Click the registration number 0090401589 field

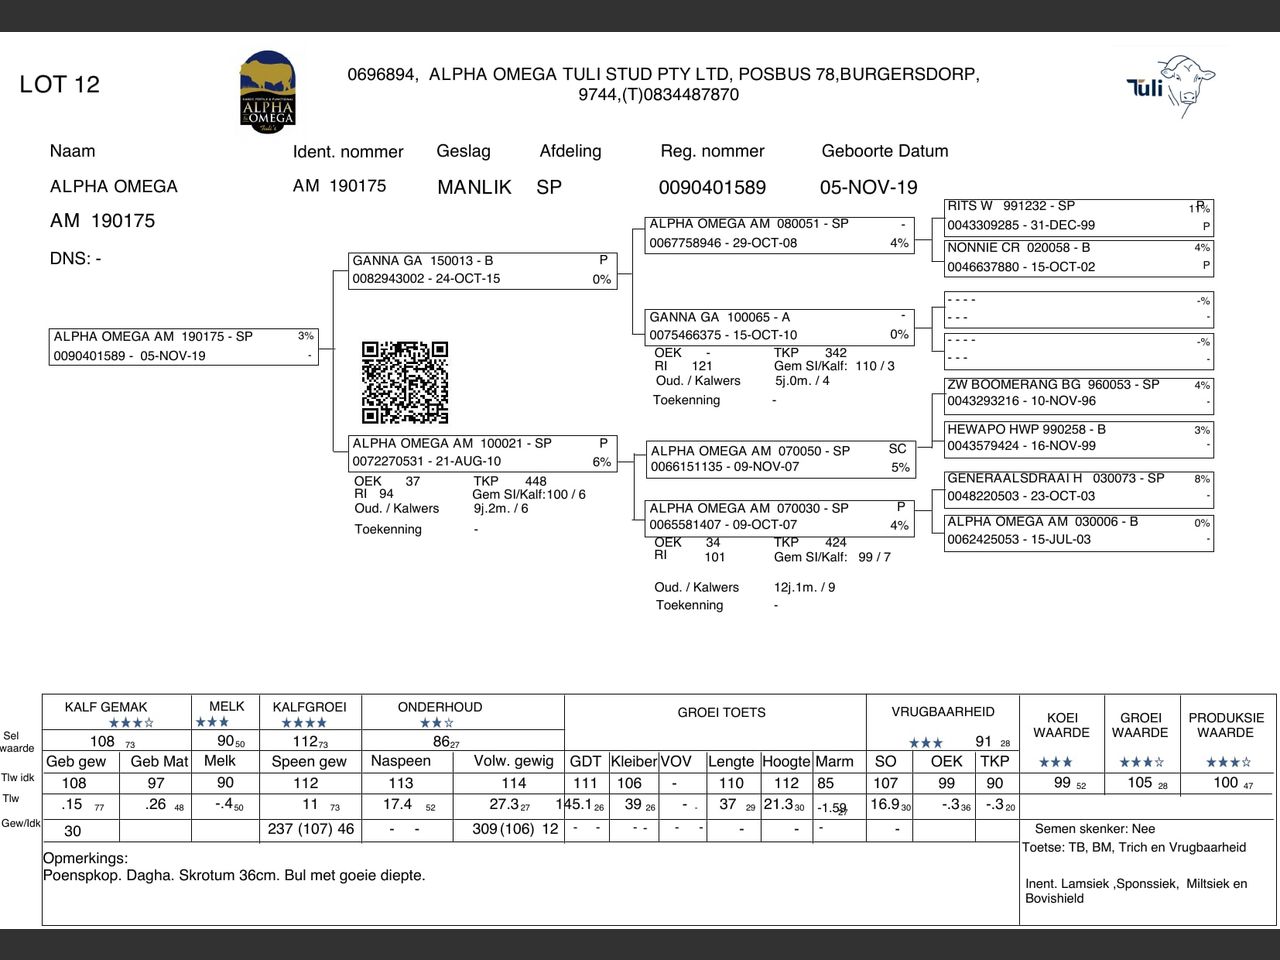[712, 188]
